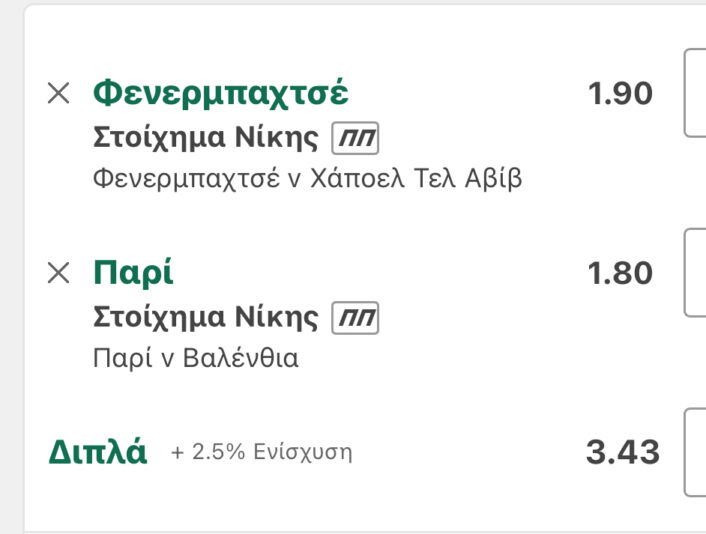The width and height of the screenshot is (706, 534).
Task: Focus the stake box beside odds 1.90
Action: [694, 92]
